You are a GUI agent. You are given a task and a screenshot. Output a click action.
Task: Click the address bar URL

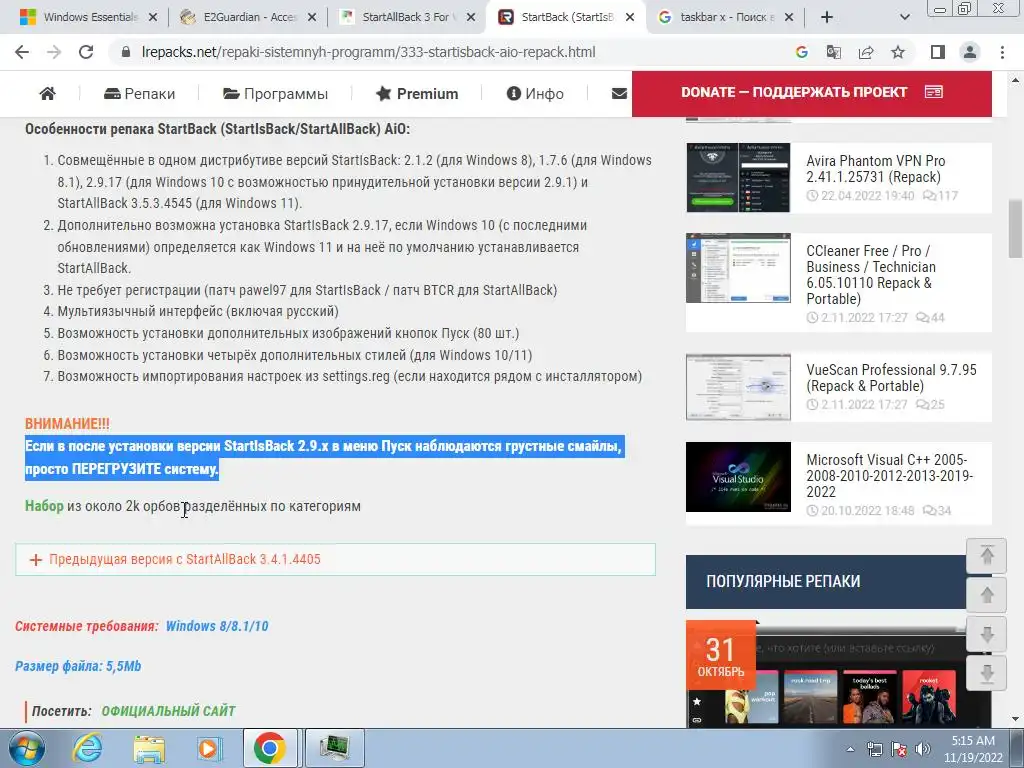[368, 52]
